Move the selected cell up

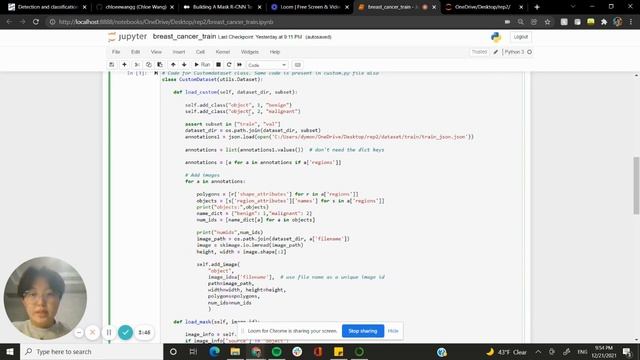click(x=173, y=64)
